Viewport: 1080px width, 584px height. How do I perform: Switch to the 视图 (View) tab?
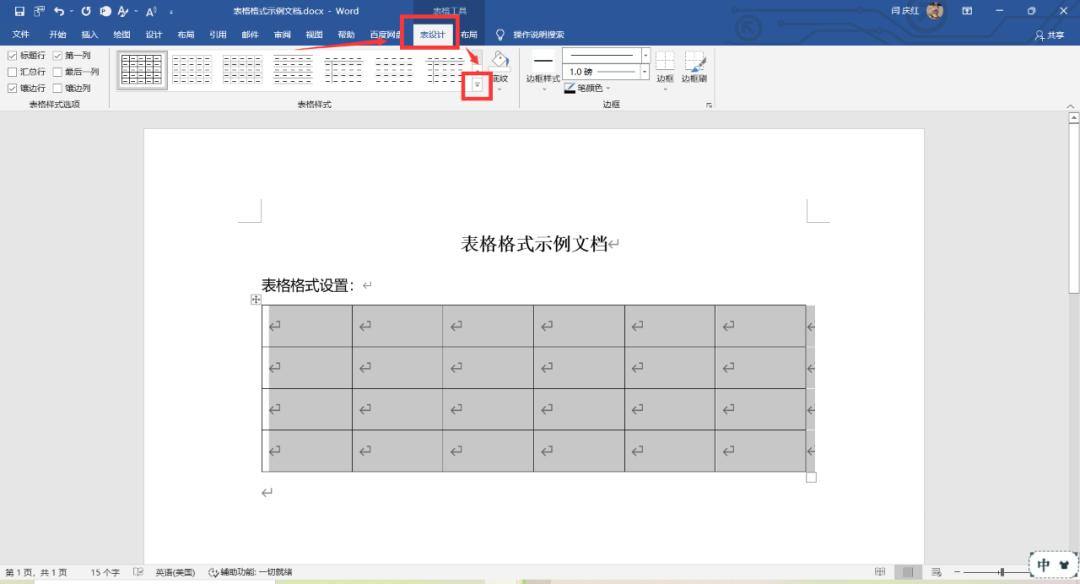314,34
